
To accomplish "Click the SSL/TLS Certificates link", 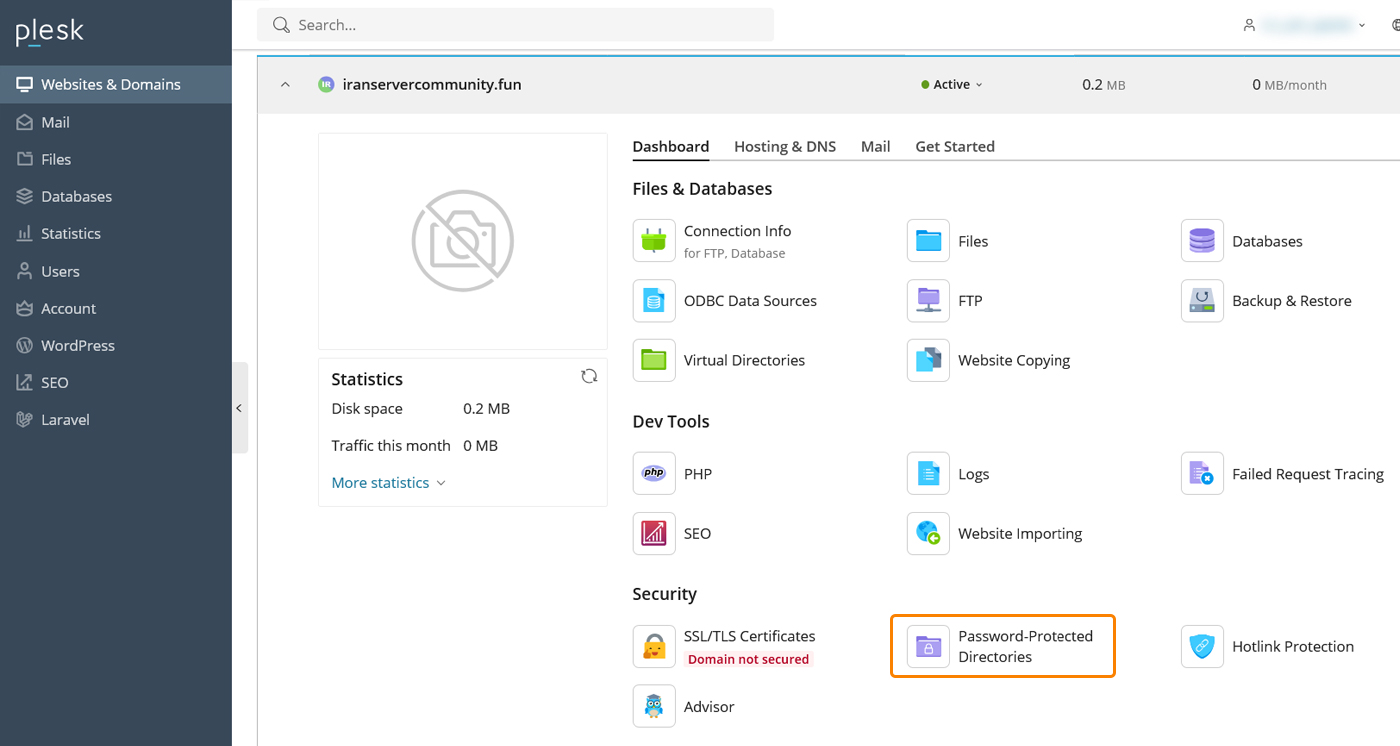I will (x=749, y=636).
